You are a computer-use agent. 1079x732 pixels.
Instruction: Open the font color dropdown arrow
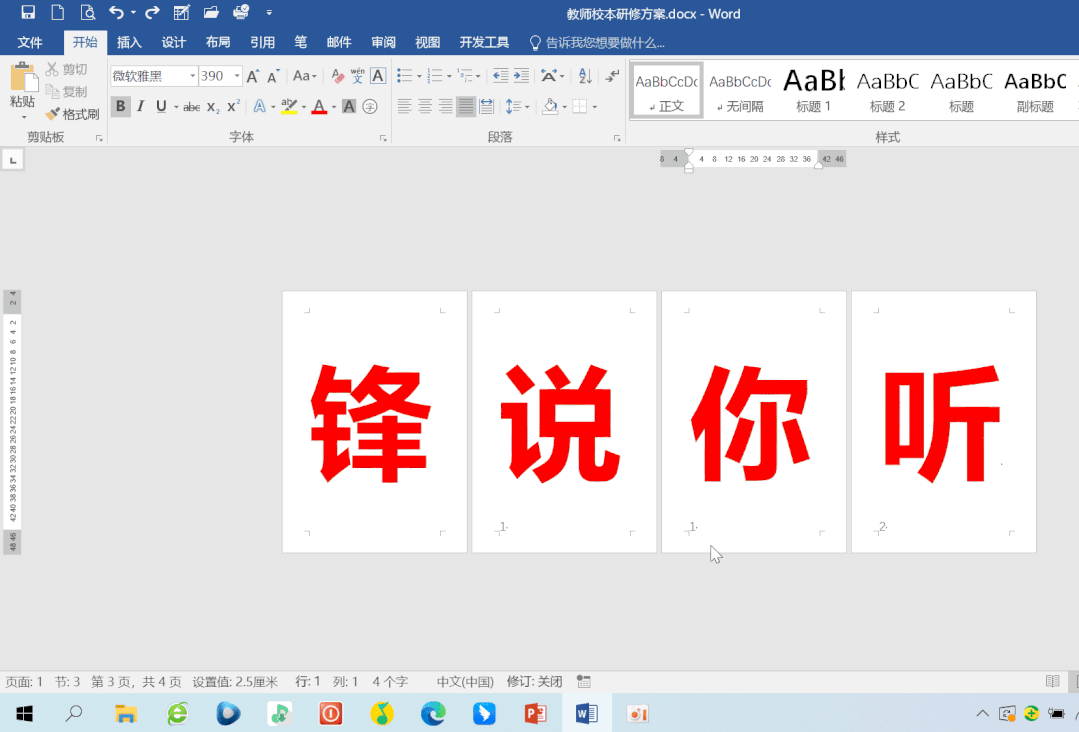333,106
